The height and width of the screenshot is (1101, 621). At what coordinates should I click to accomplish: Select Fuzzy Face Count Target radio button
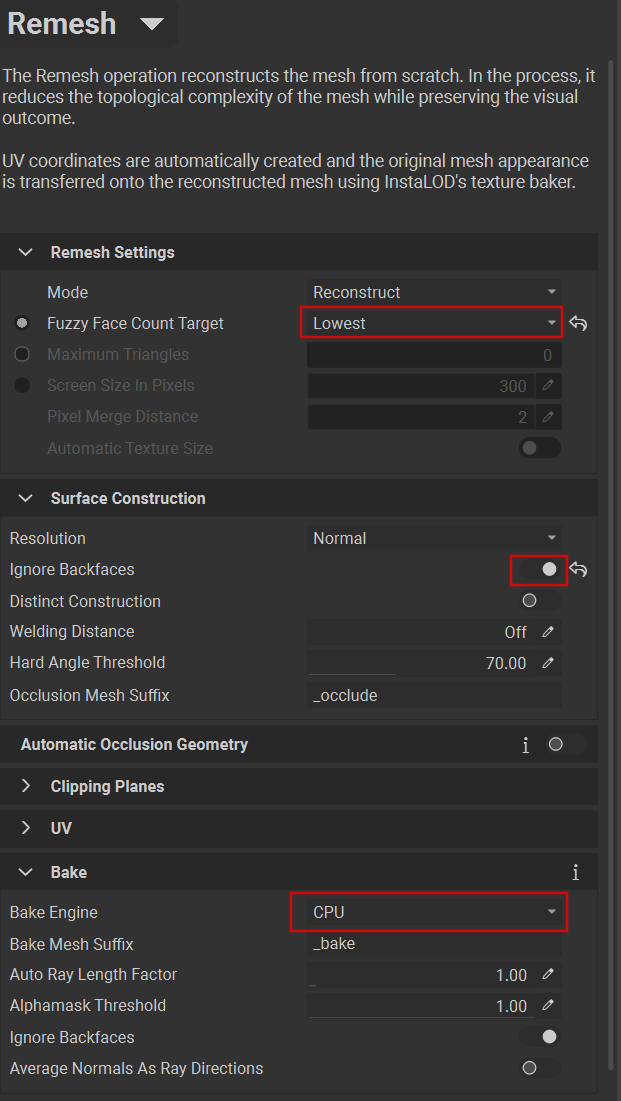click(22, 324)
